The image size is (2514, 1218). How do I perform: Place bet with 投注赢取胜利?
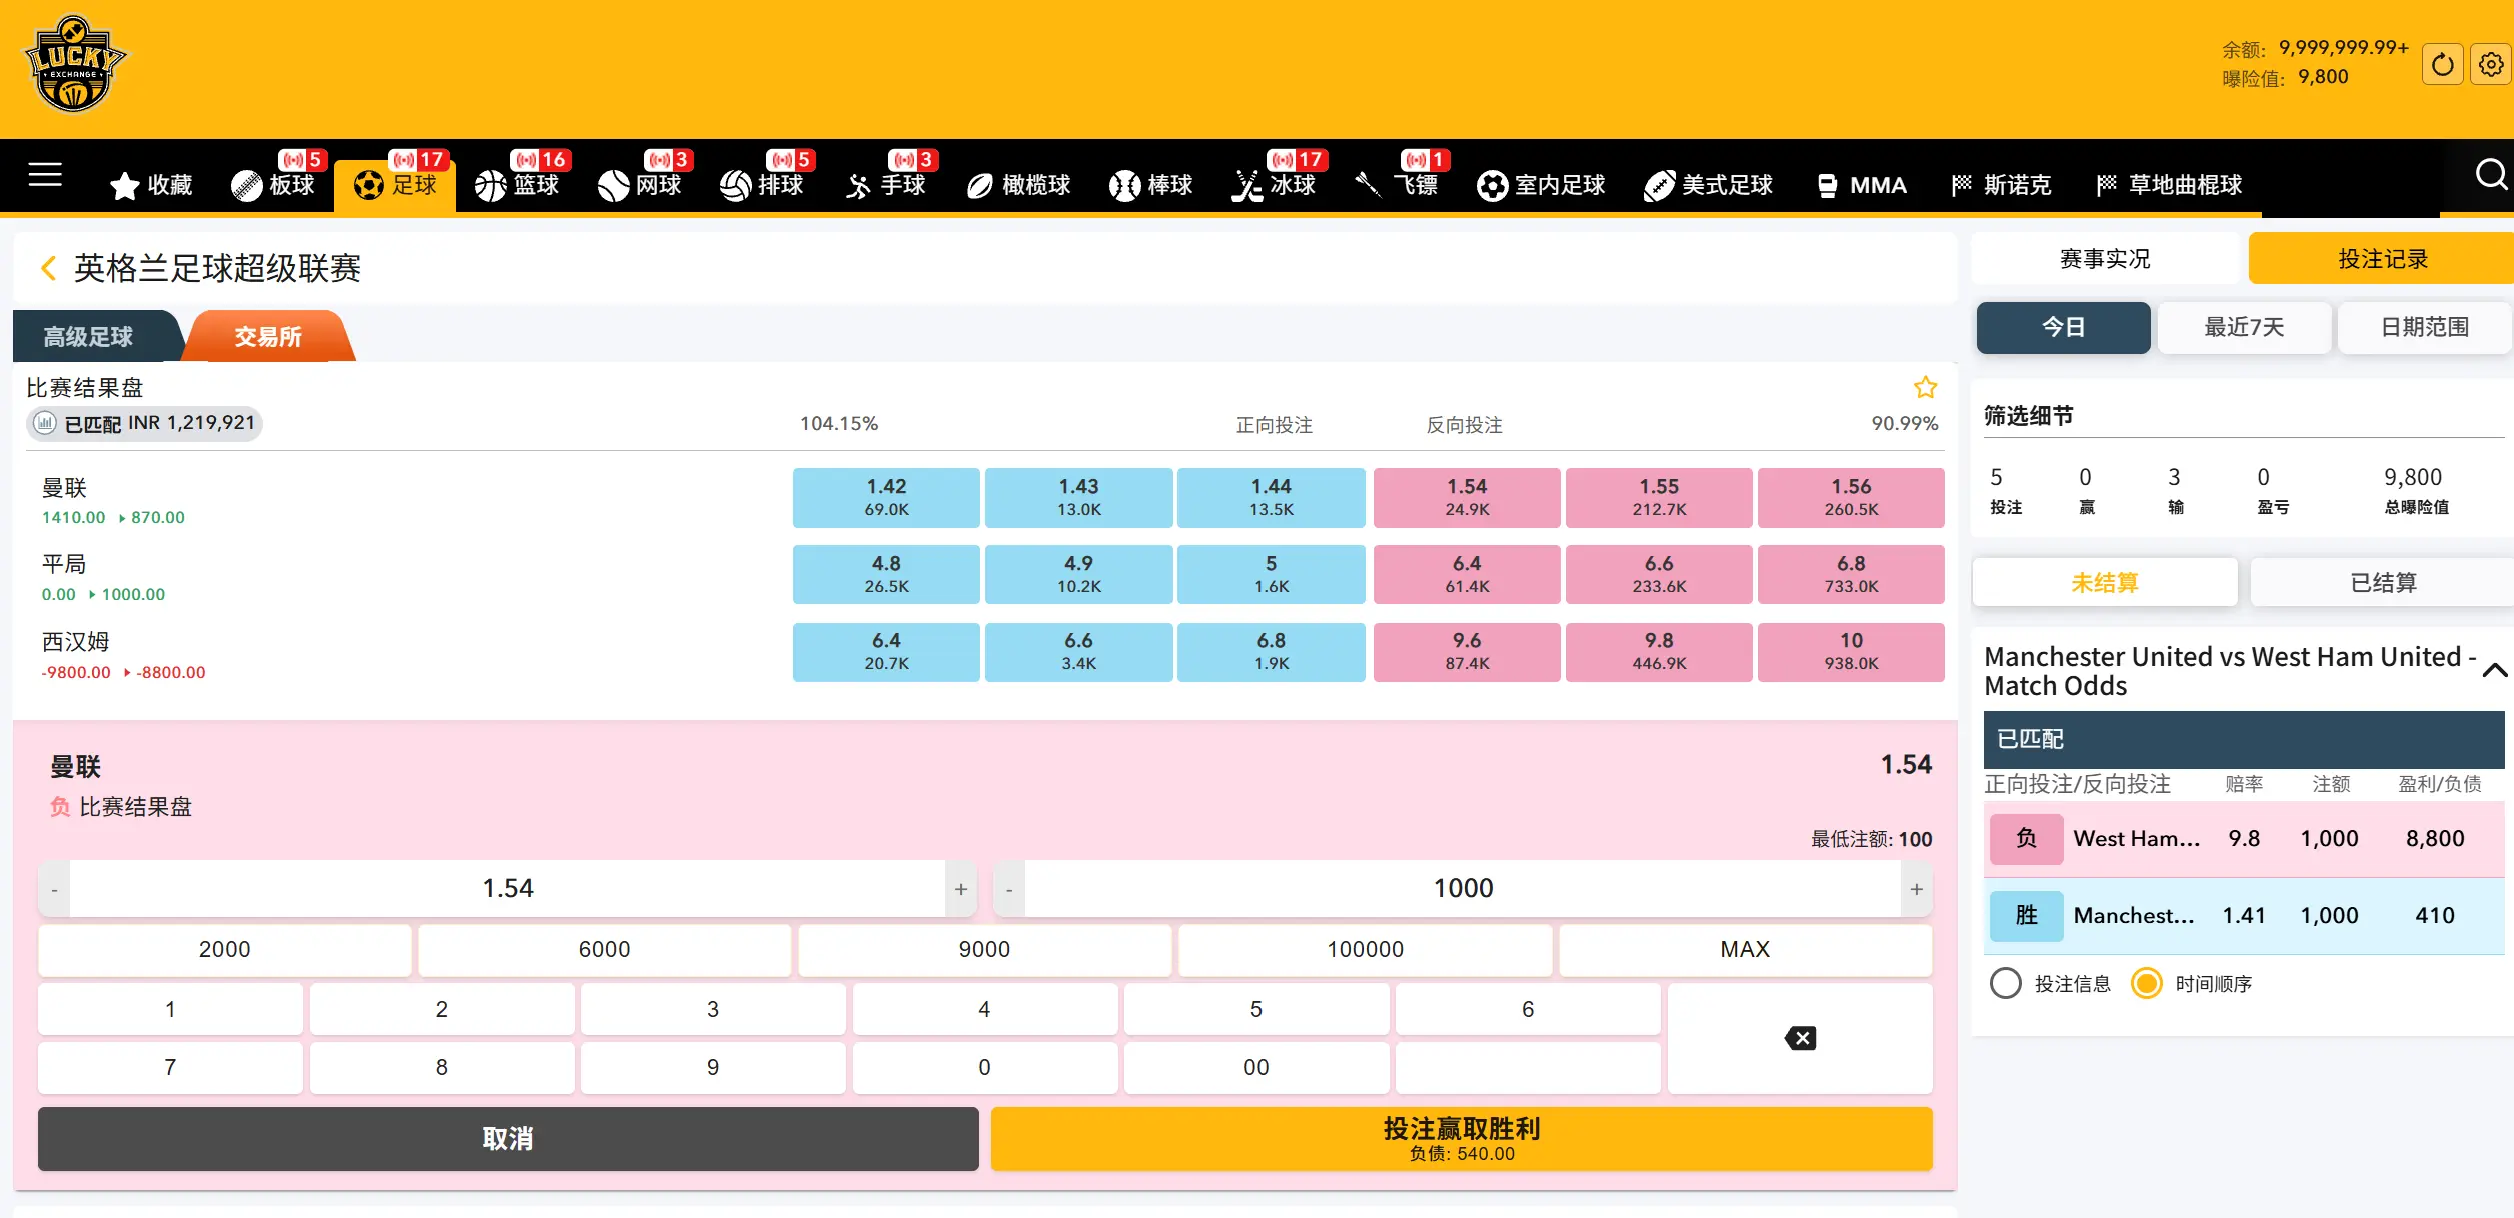pyautogui.click(x=1462, y=1138)
